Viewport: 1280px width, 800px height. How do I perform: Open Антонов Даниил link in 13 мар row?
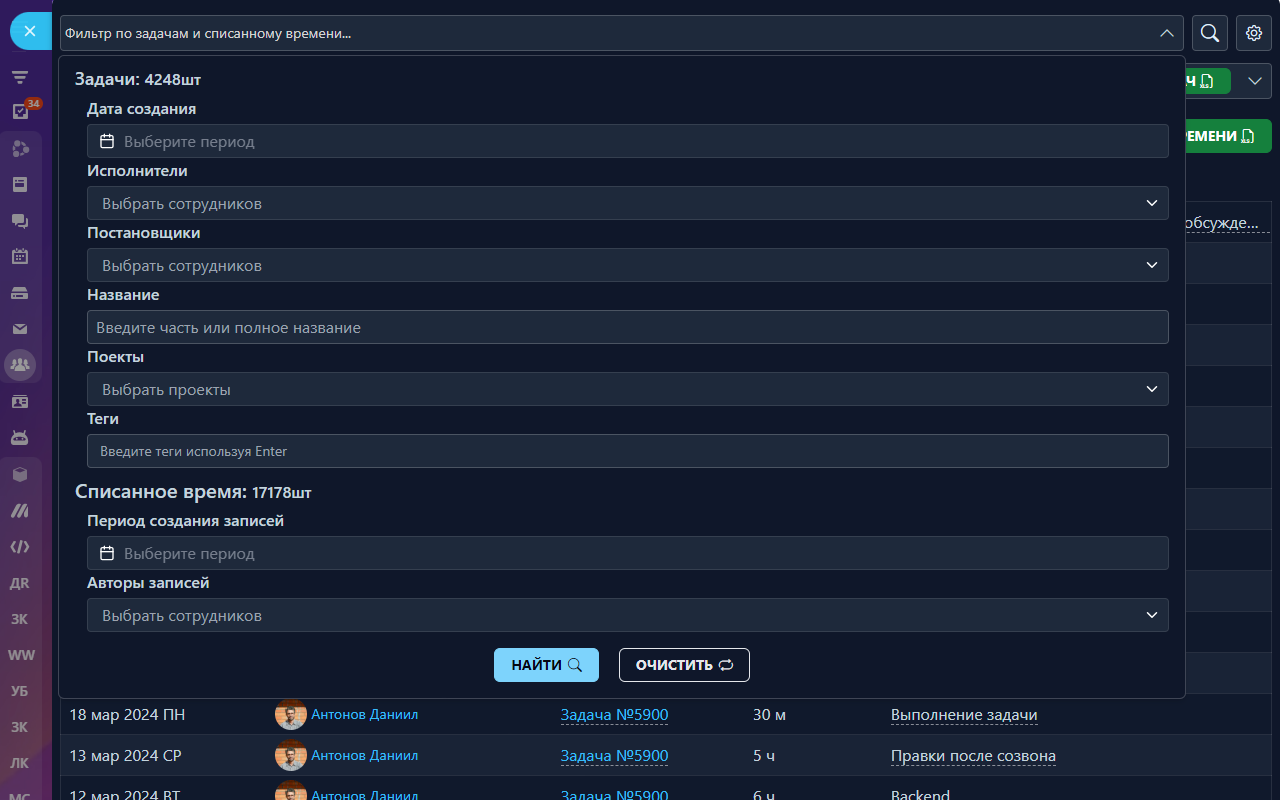tap(364, 755)
